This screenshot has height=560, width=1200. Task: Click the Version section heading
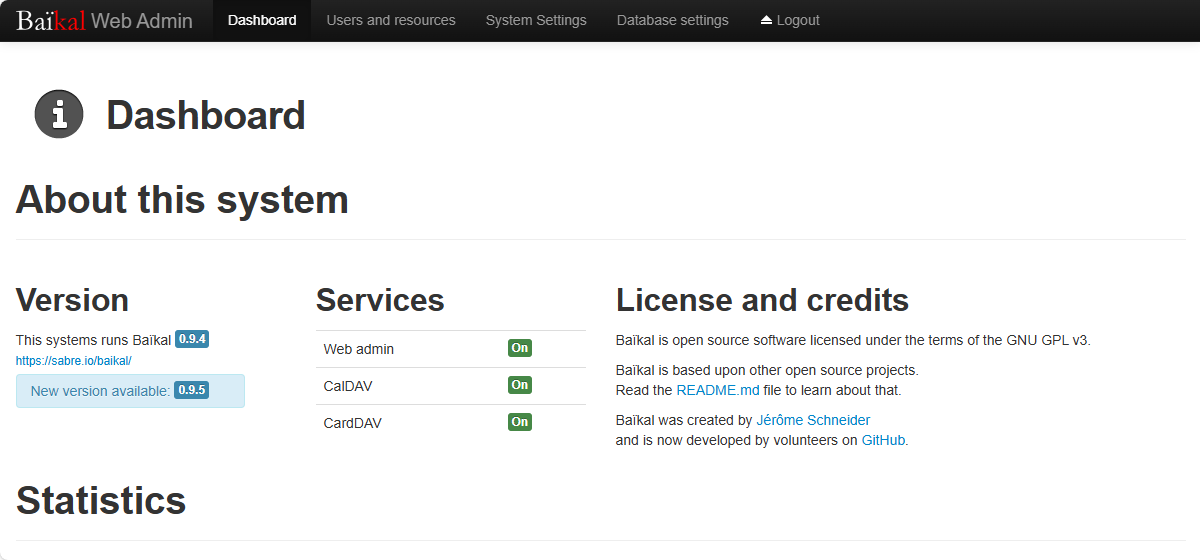(72, 300)
